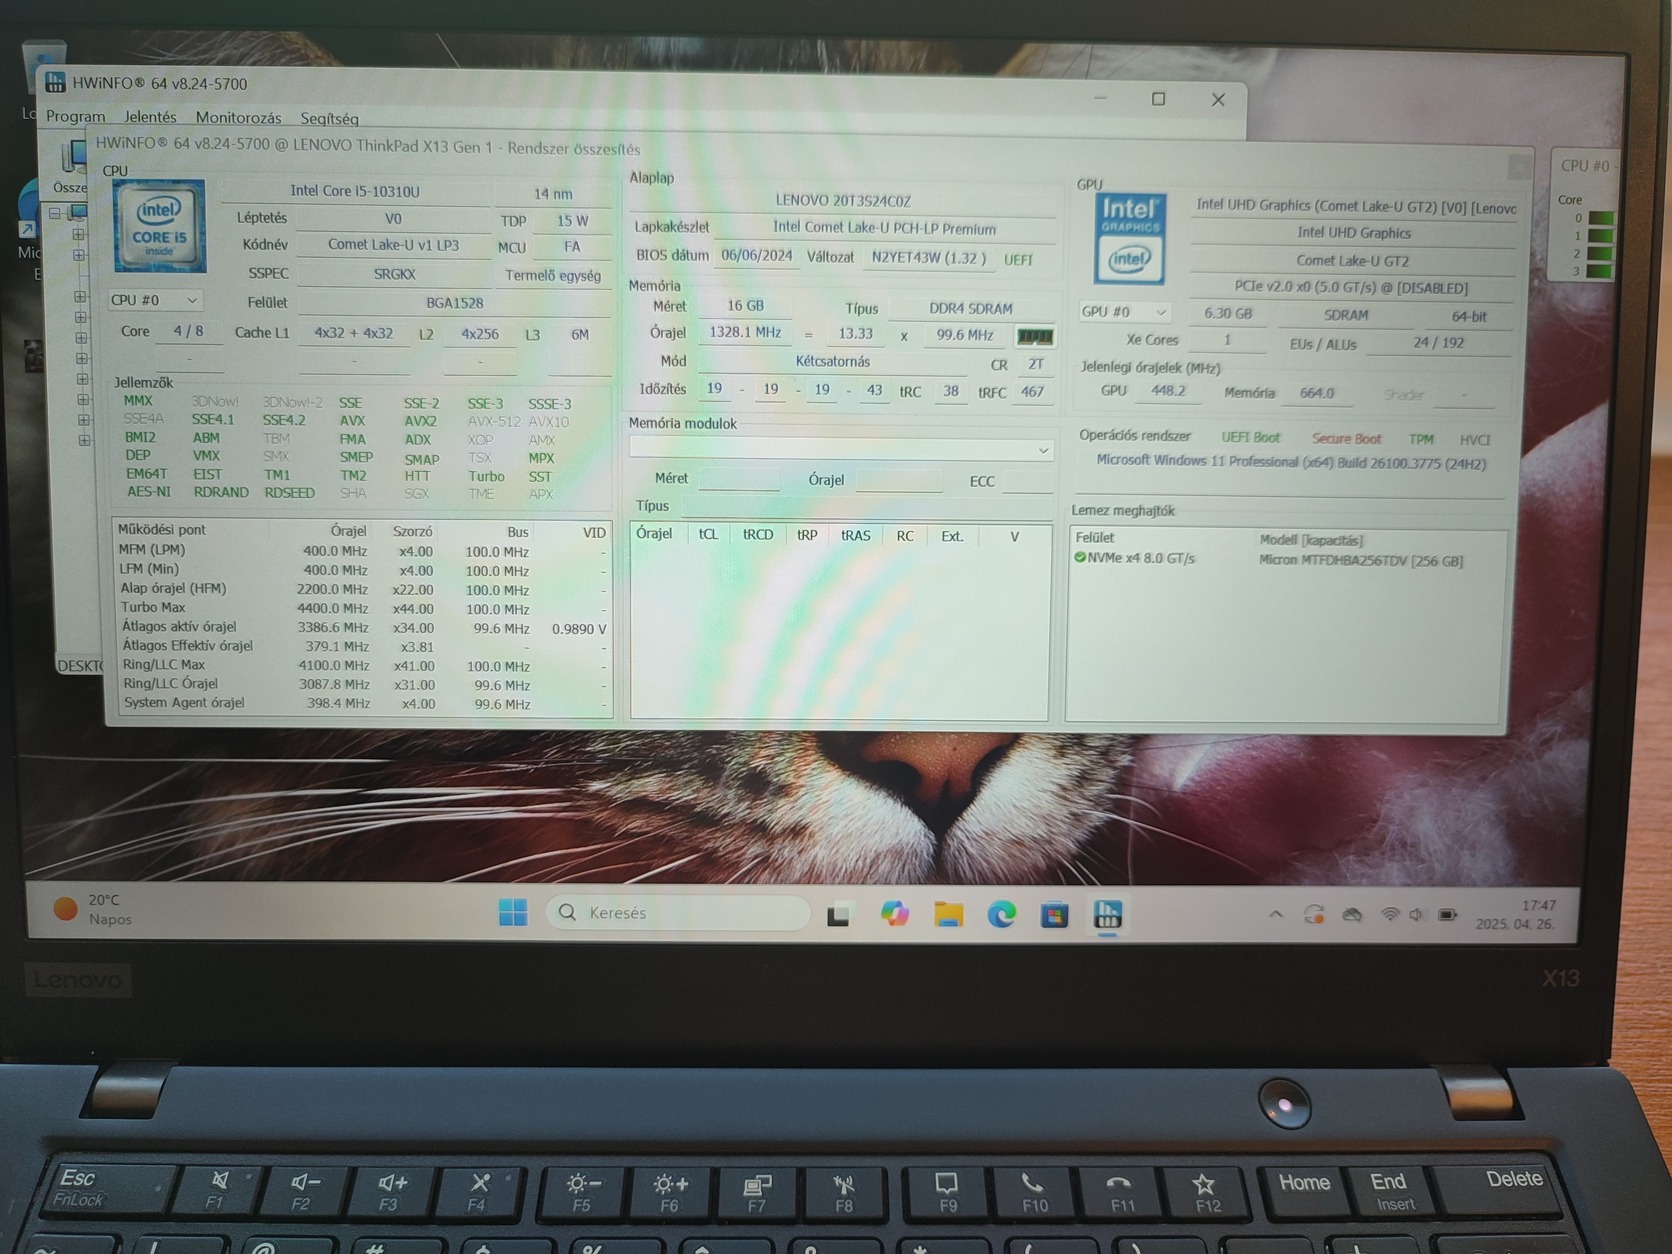Screen dimensions: 1672x1254
Task: Click the package value 'BGA1528'
Action: coord(454,303)
